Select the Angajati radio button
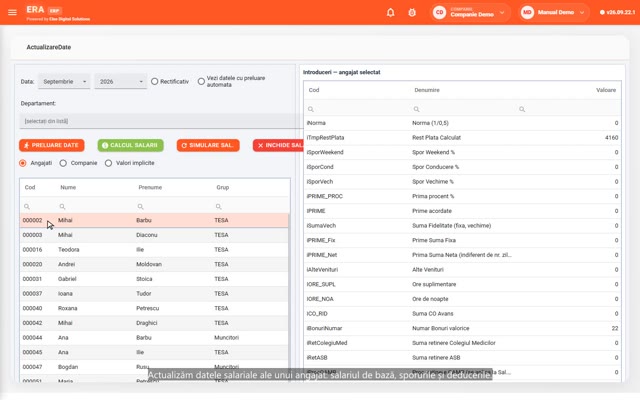Image resolution: width=640 pixels, height=400 pixels. (x=23, y=163)
